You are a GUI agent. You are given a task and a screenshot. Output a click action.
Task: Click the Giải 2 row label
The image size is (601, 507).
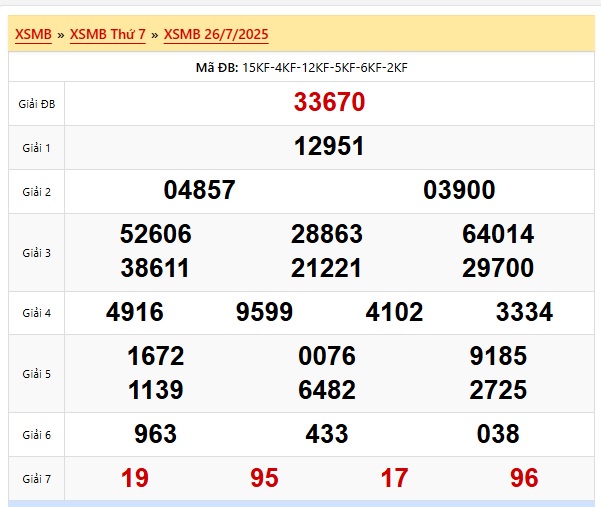(x=36, y=192)
